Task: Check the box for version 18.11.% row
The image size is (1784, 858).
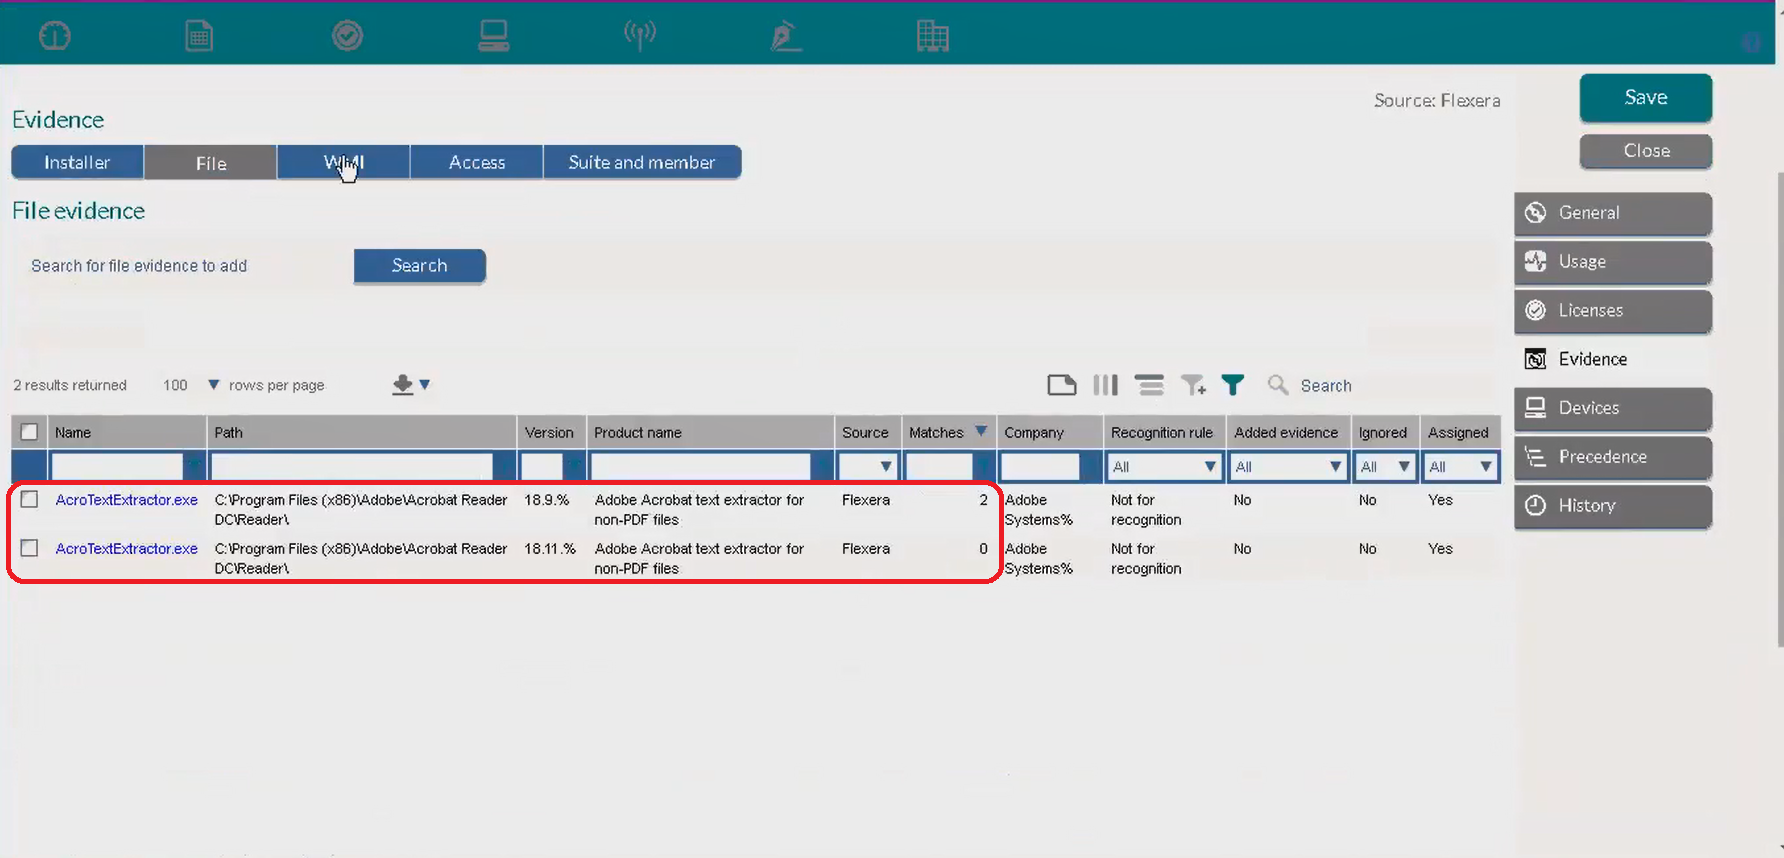Action: coord(29,548)
